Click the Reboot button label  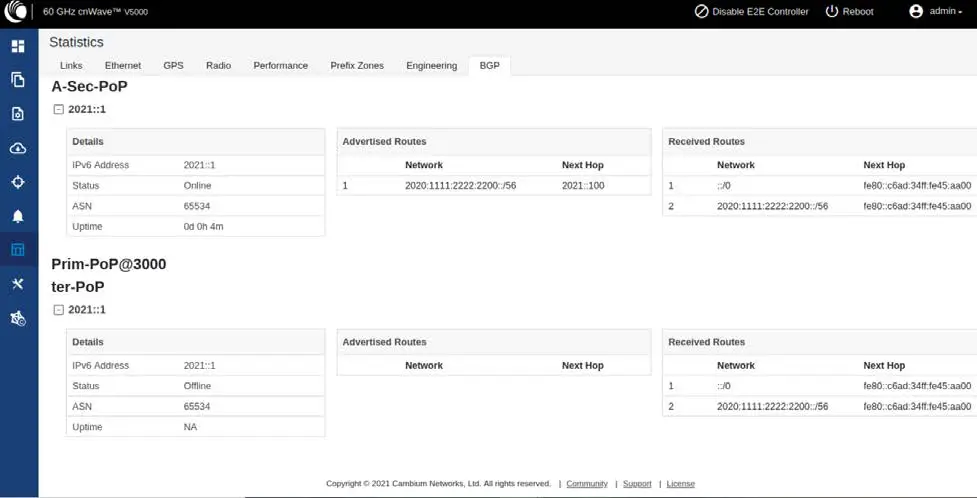[x=858, y=11]
